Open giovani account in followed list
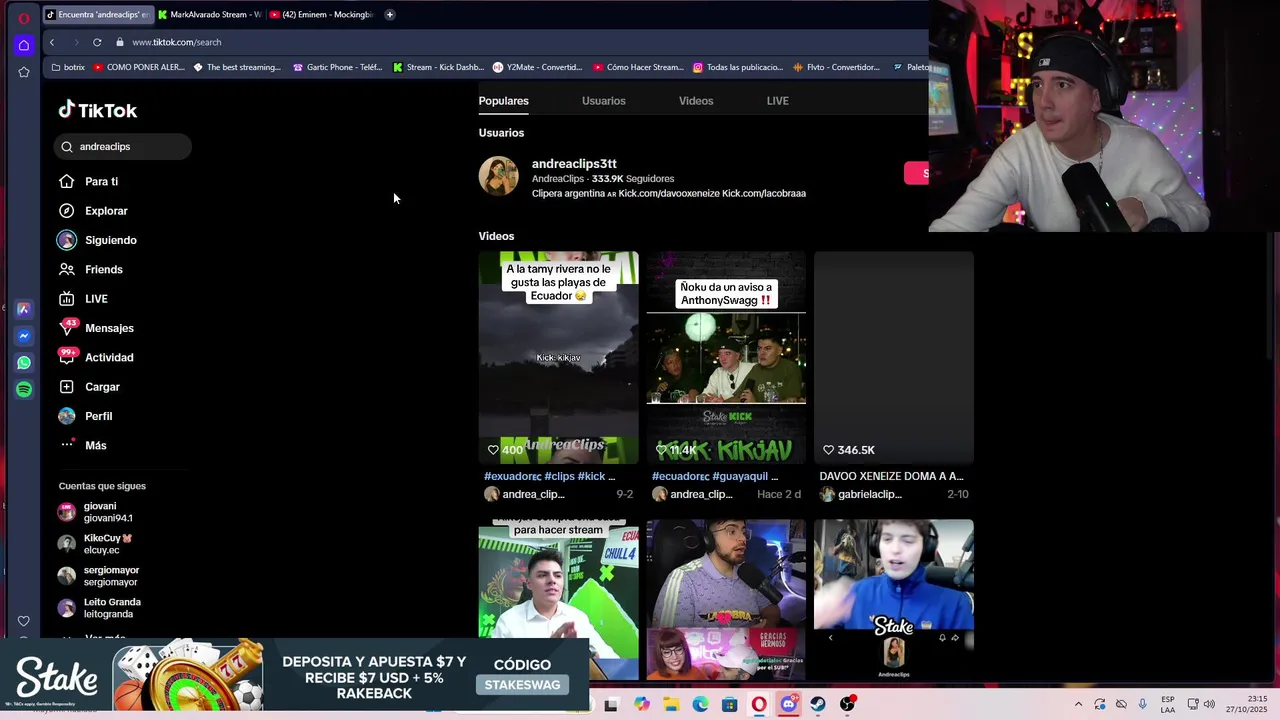The height and width of the screenshot is (720, 1280). (x=95, y=512)
